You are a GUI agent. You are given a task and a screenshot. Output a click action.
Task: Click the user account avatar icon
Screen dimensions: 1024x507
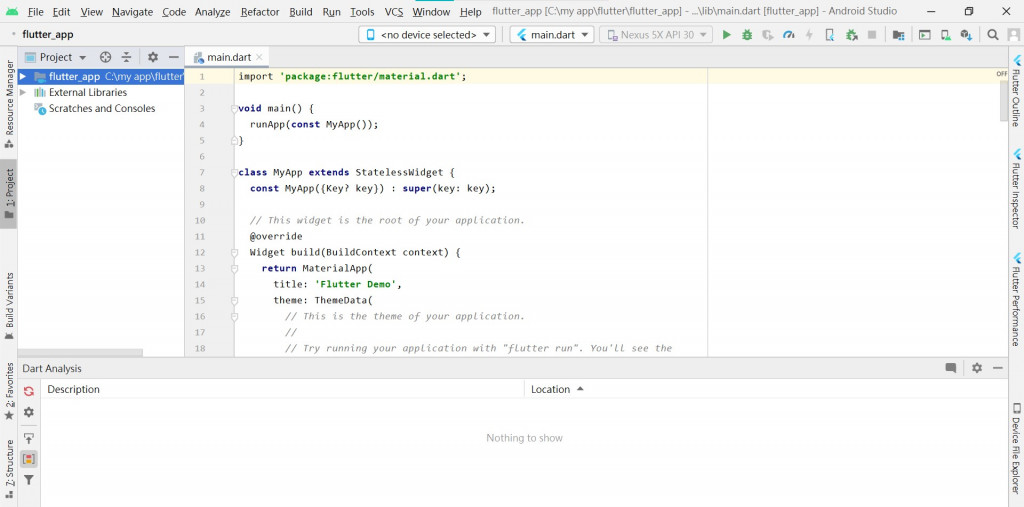[x=1013, y=35]
